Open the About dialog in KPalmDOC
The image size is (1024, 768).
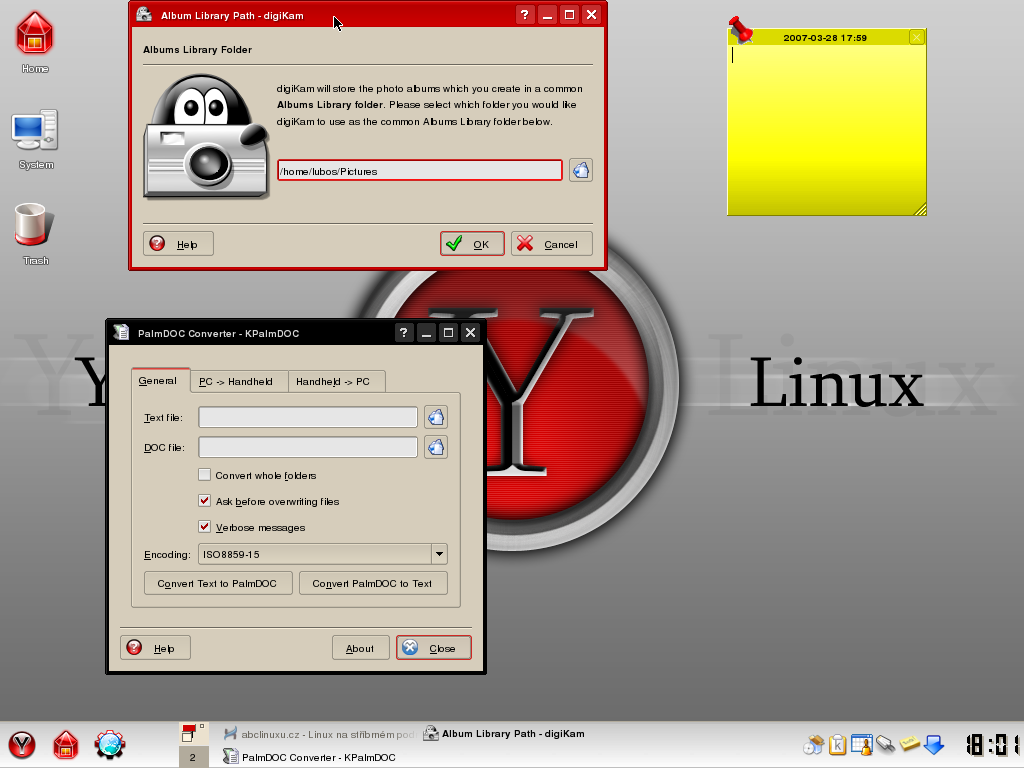coord(360,648)
